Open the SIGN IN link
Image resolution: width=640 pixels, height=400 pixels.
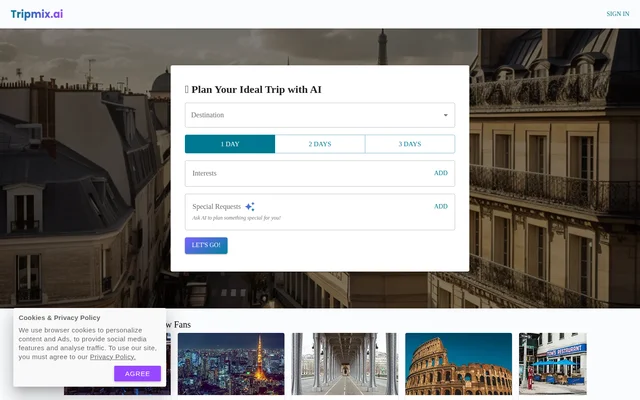pos(618,14)
